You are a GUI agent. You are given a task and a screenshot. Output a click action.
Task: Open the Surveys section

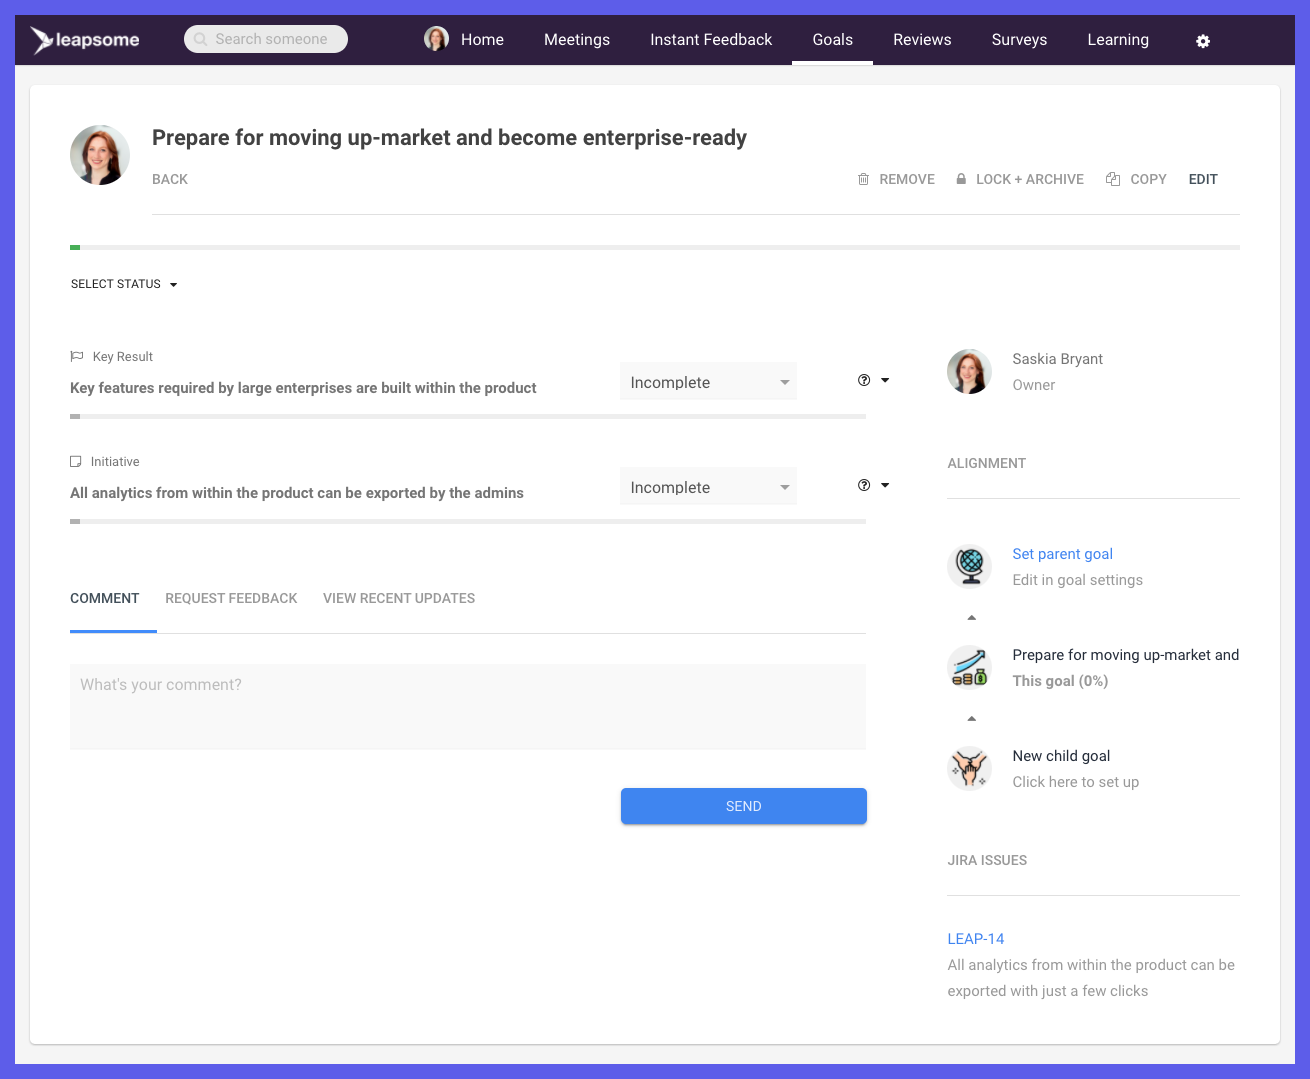pos(1019,39)
